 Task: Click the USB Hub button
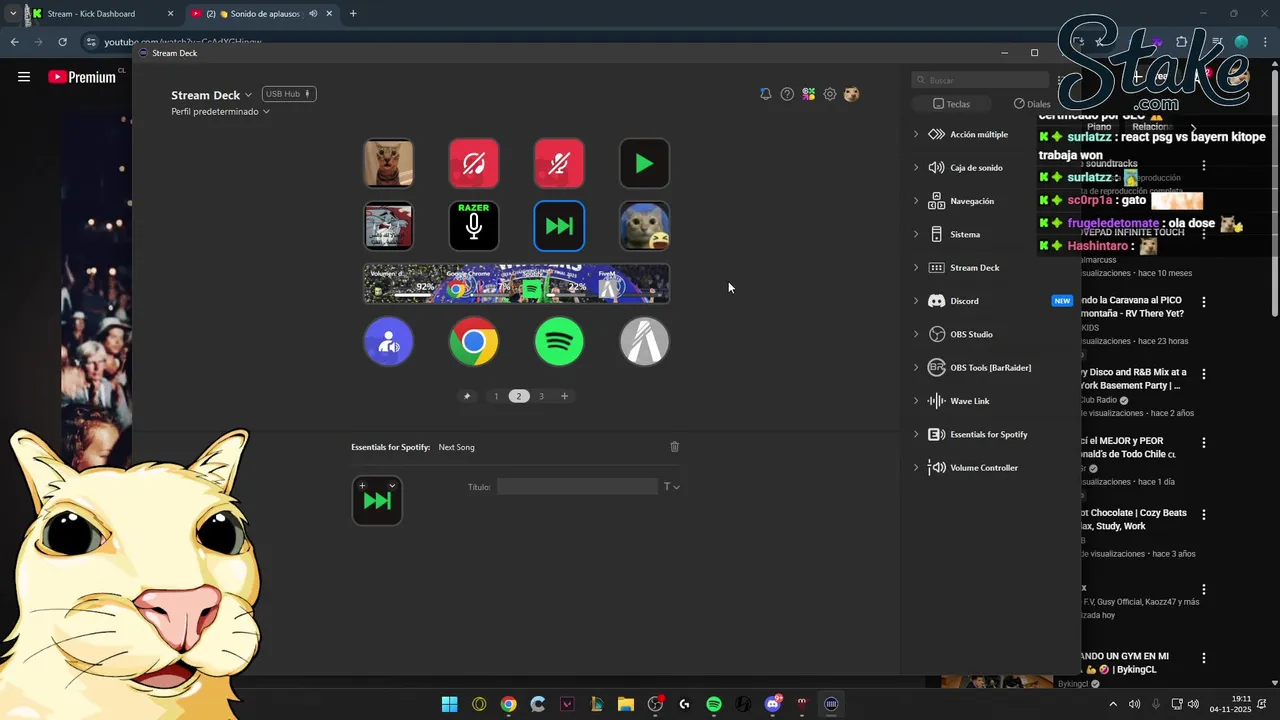[x=289, y=94]
